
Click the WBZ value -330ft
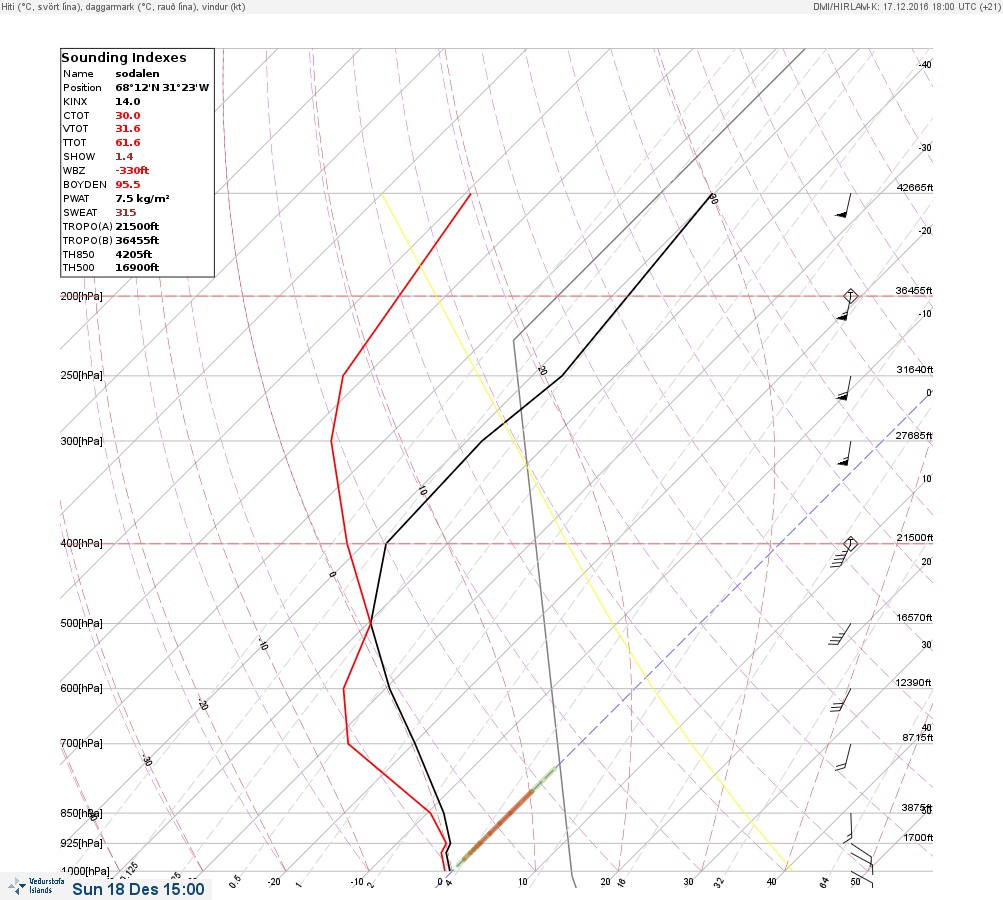pos(132,171)
